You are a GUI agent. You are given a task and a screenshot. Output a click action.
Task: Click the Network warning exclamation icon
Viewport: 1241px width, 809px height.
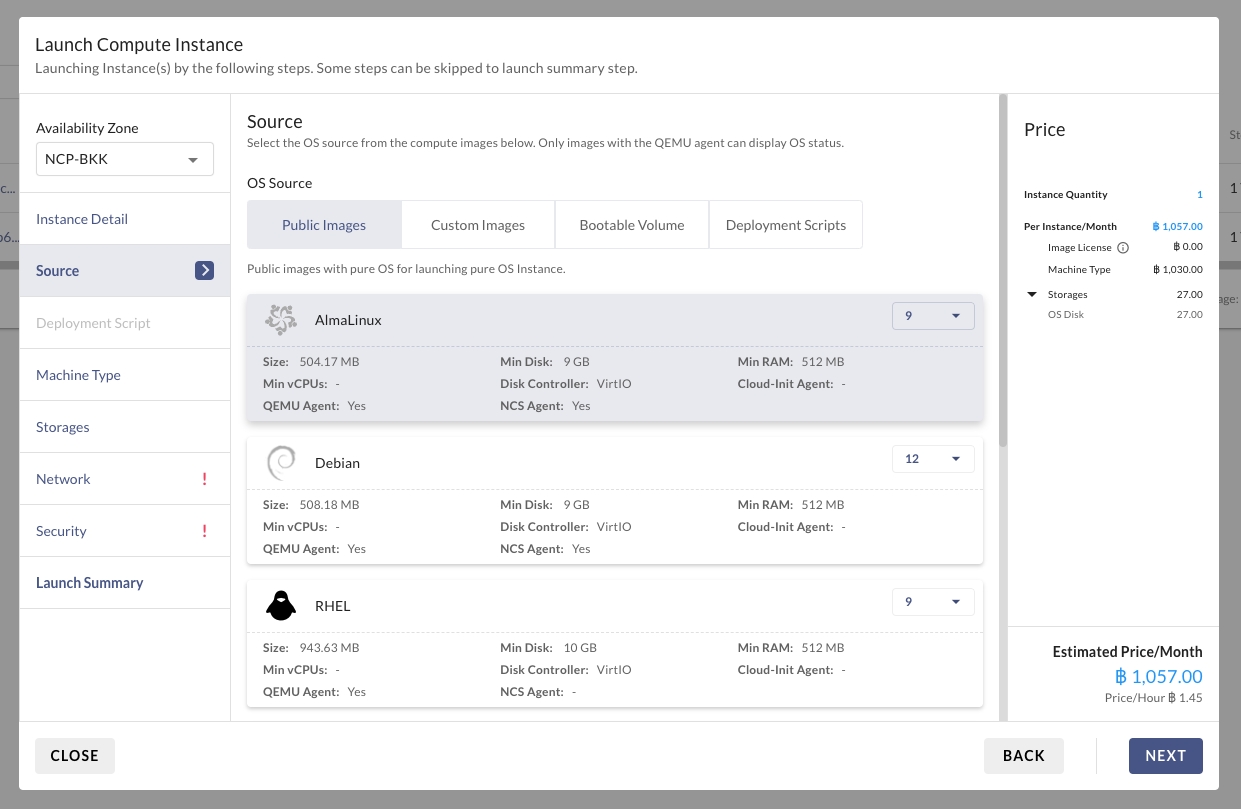click(x=204, y=479)
